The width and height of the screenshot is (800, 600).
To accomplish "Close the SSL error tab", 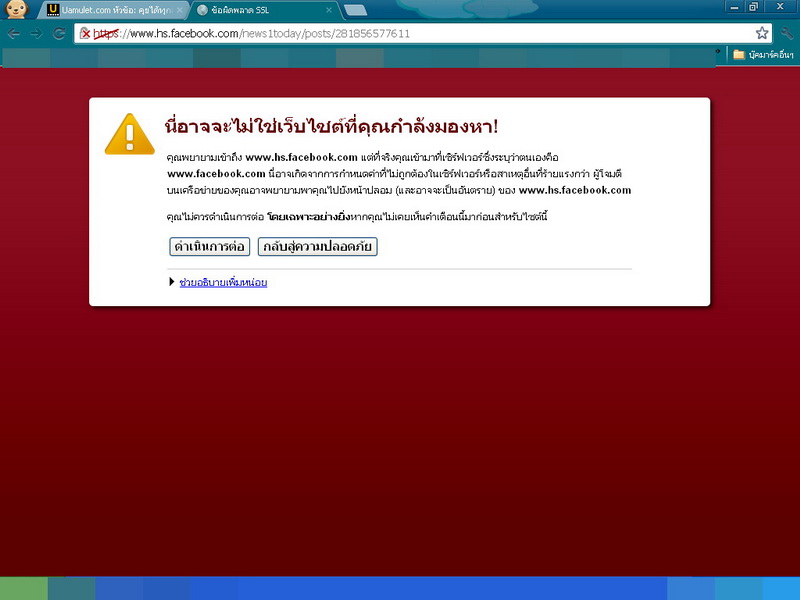I will (328, 10).
